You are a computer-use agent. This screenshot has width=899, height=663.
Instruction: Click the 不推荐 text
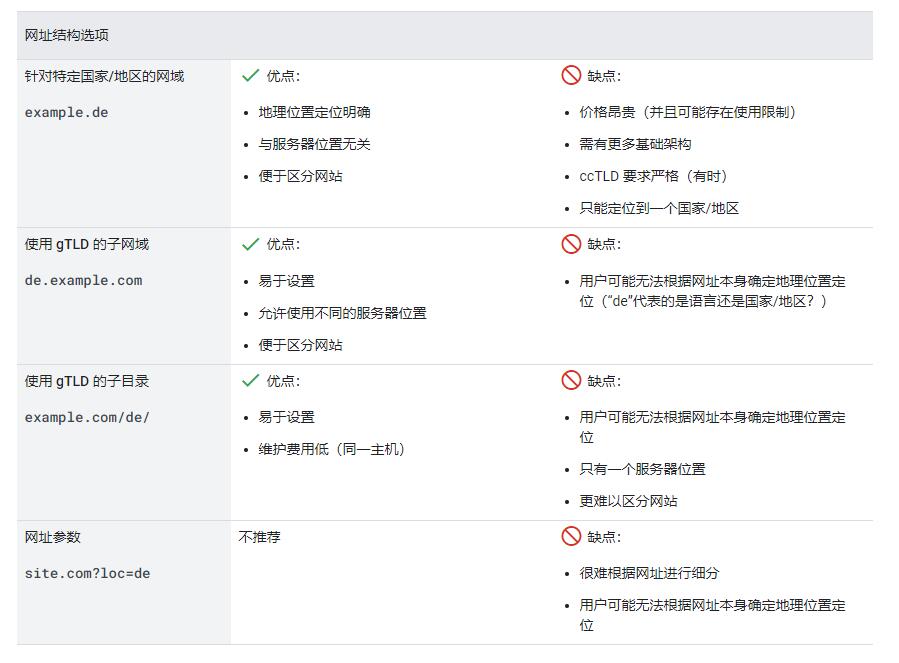pyautogui.click(x=260, y=537)
